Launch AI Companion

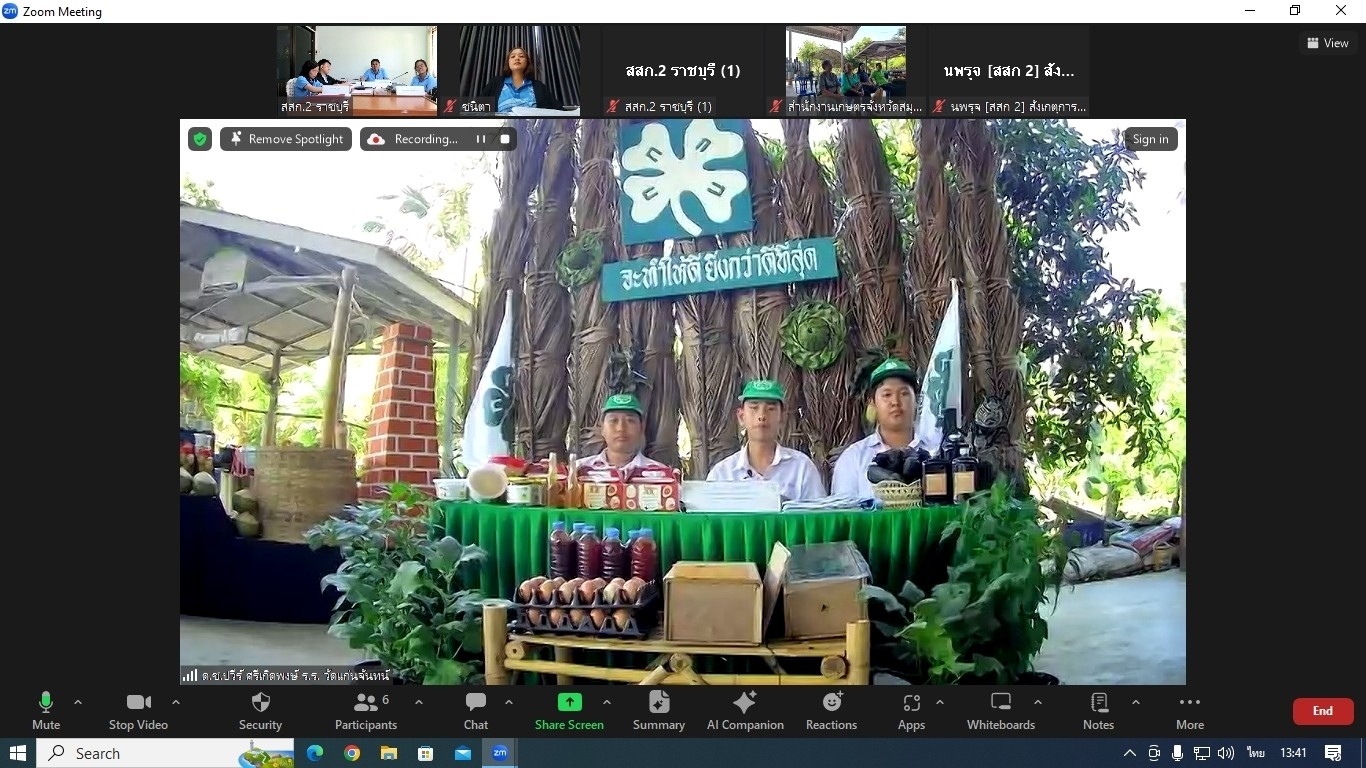click(745, 710)
